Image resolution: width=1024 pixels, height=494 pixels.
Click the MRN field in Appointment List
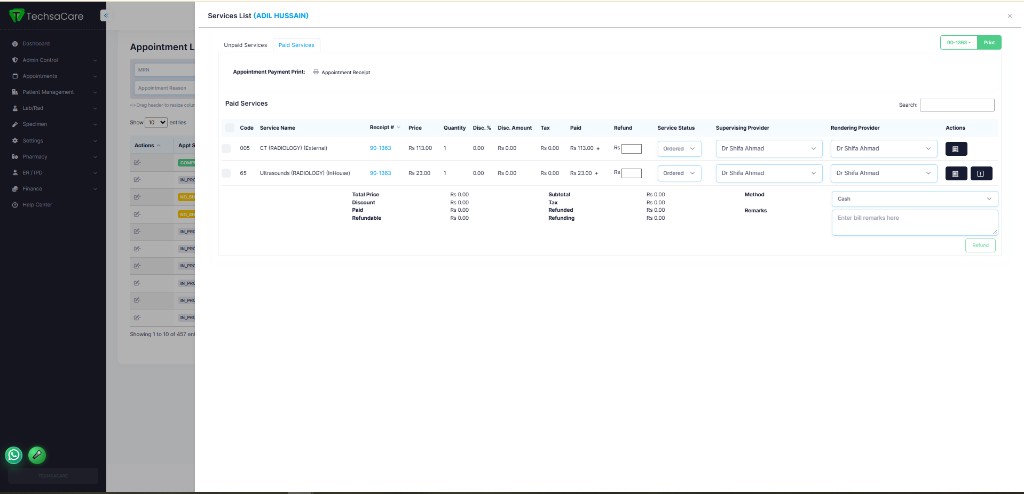click(x=165, y=69)
